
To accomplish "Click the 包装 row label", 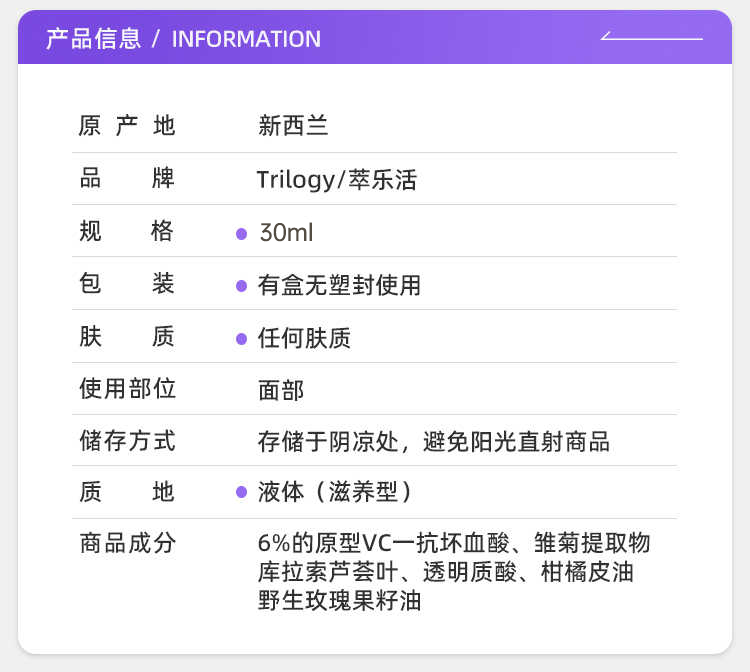I will (127, 284).
